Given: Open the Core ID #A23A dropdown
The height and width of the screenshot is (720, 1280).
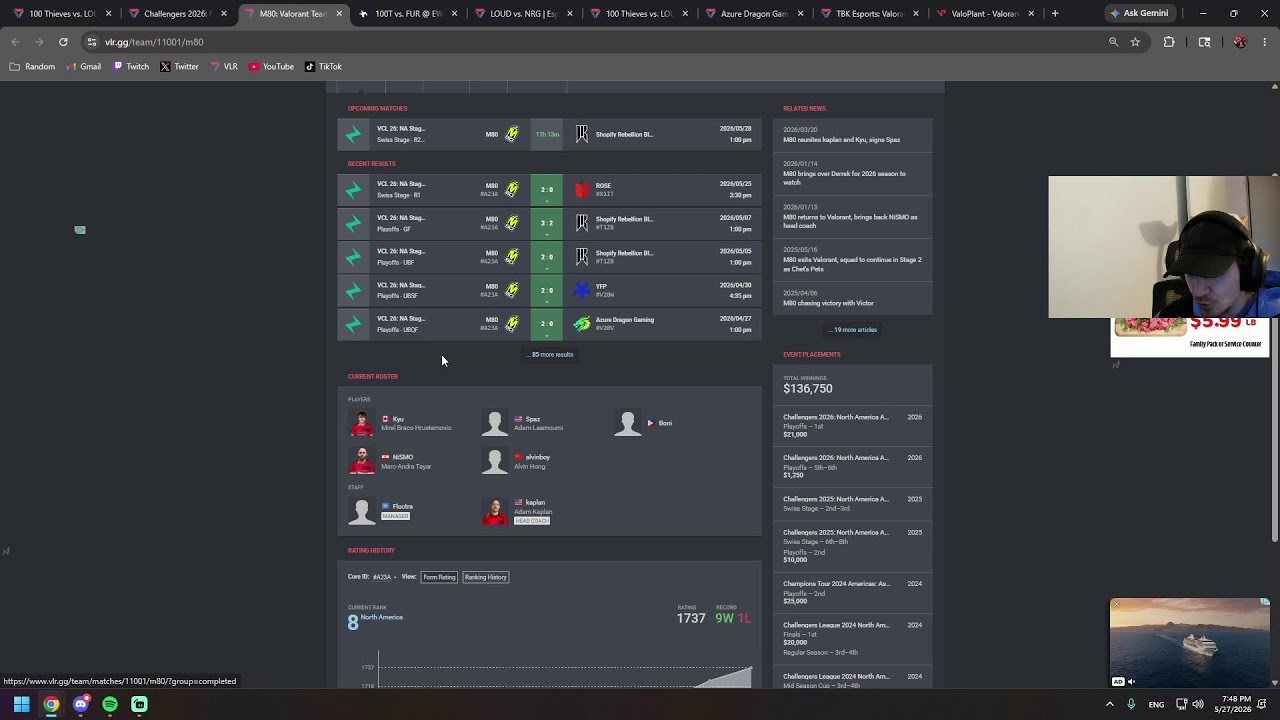Looking at the screenshot, I should click(384, 577).
